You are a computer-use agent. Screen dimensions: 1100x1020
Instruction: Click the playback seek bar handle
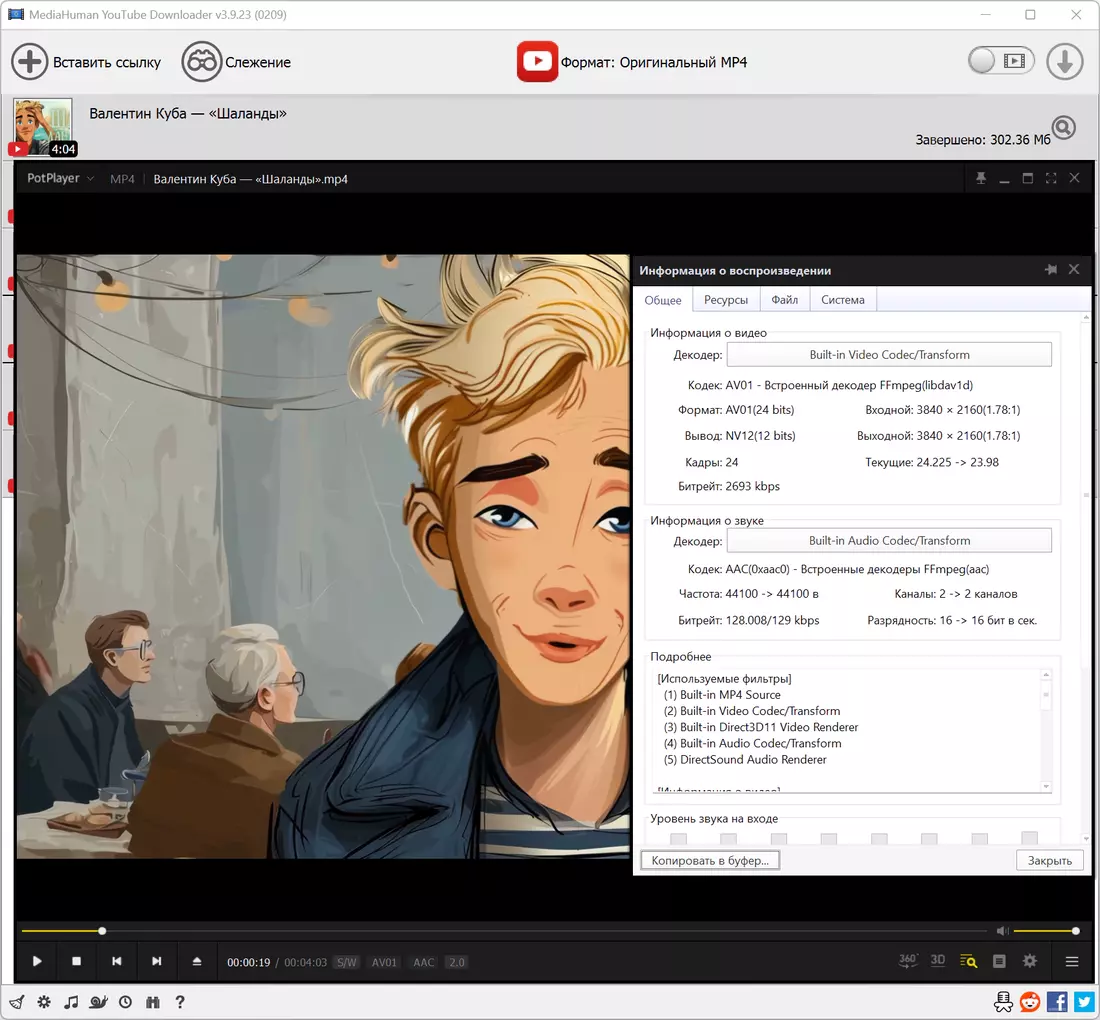pos(102,931)
